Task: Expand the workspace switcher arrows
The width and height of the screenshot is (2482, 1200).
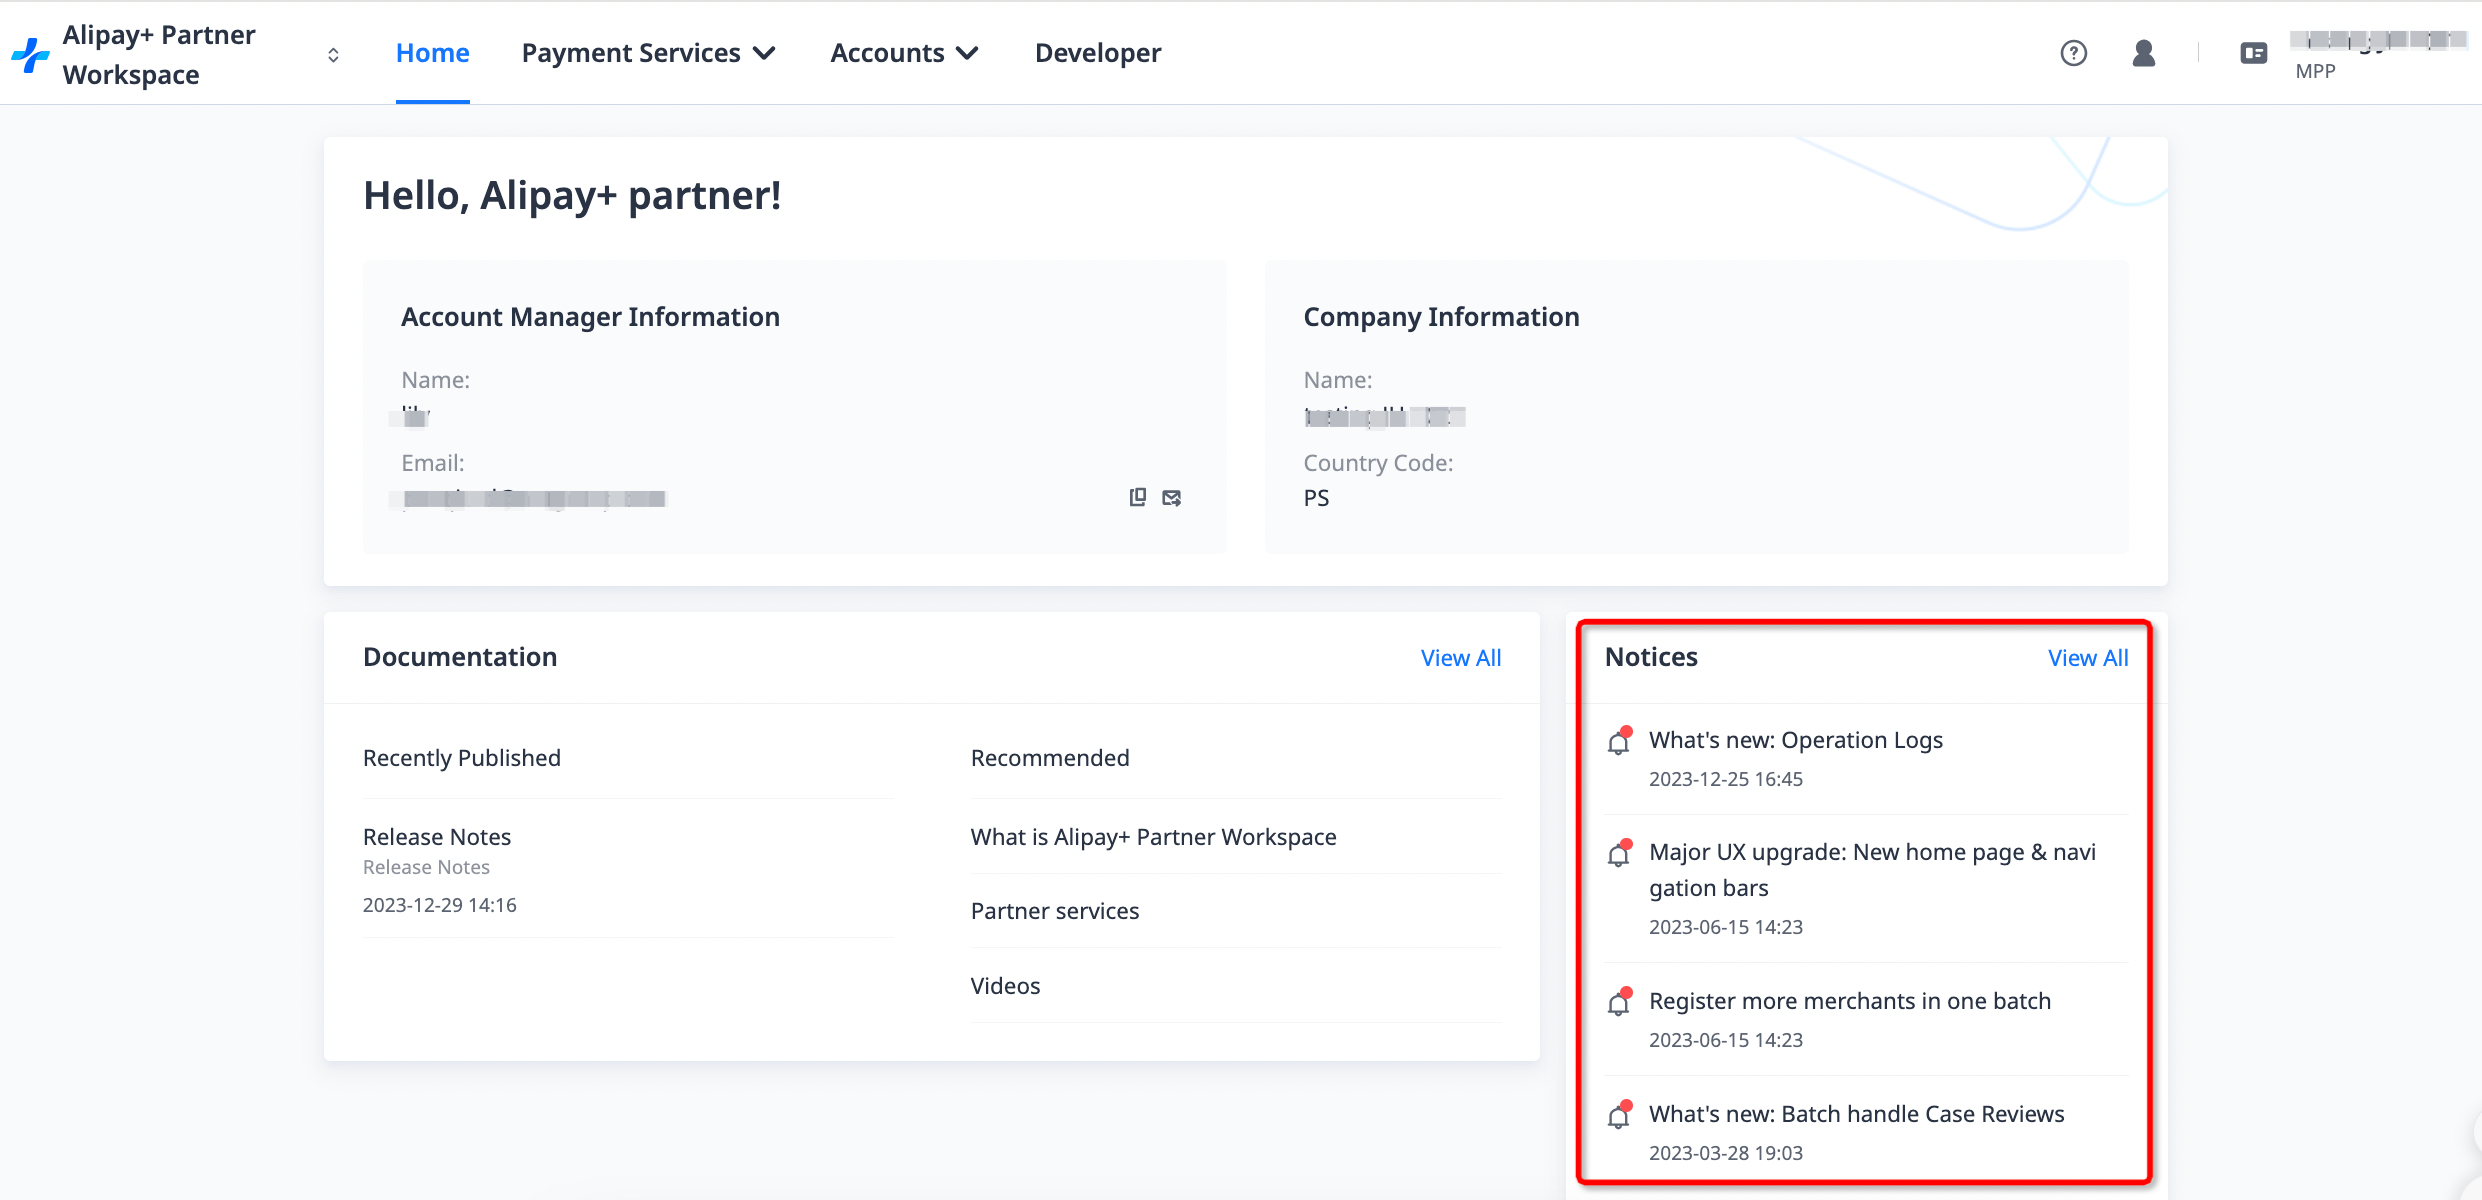Action: [x=333, y=55]
